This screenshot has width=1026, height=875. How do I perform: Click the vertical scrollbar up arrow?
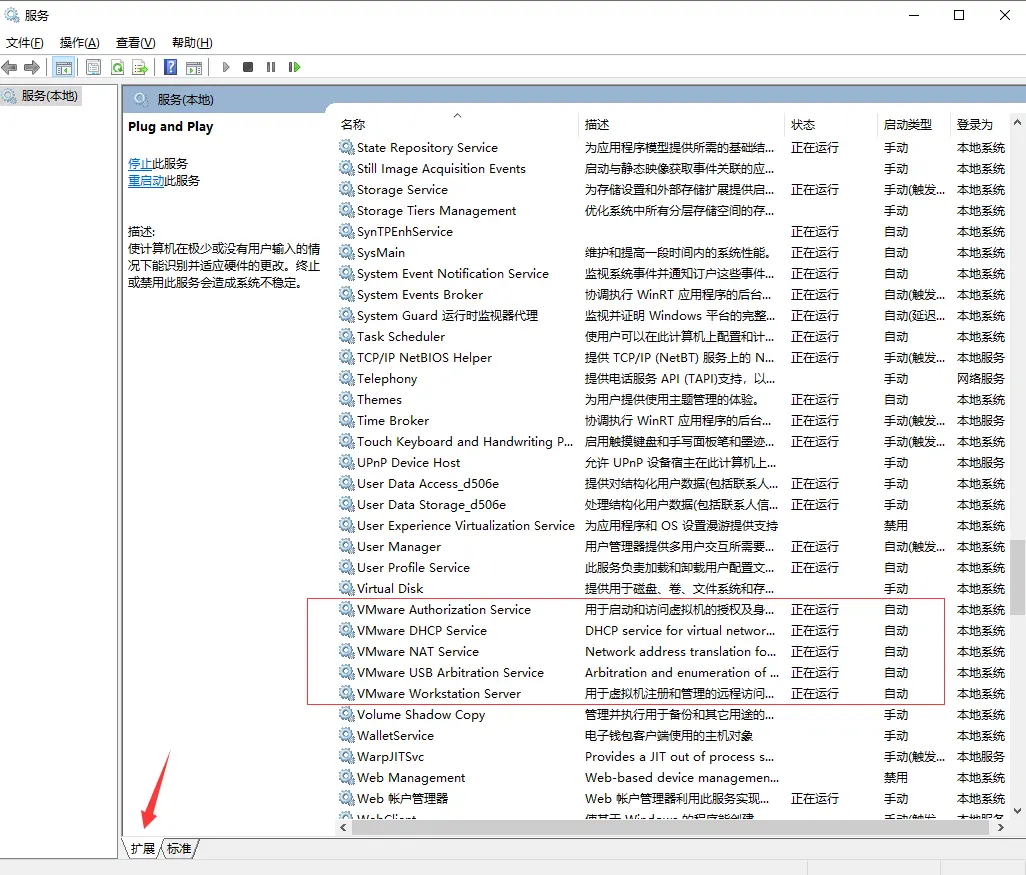click(1017, 122)
